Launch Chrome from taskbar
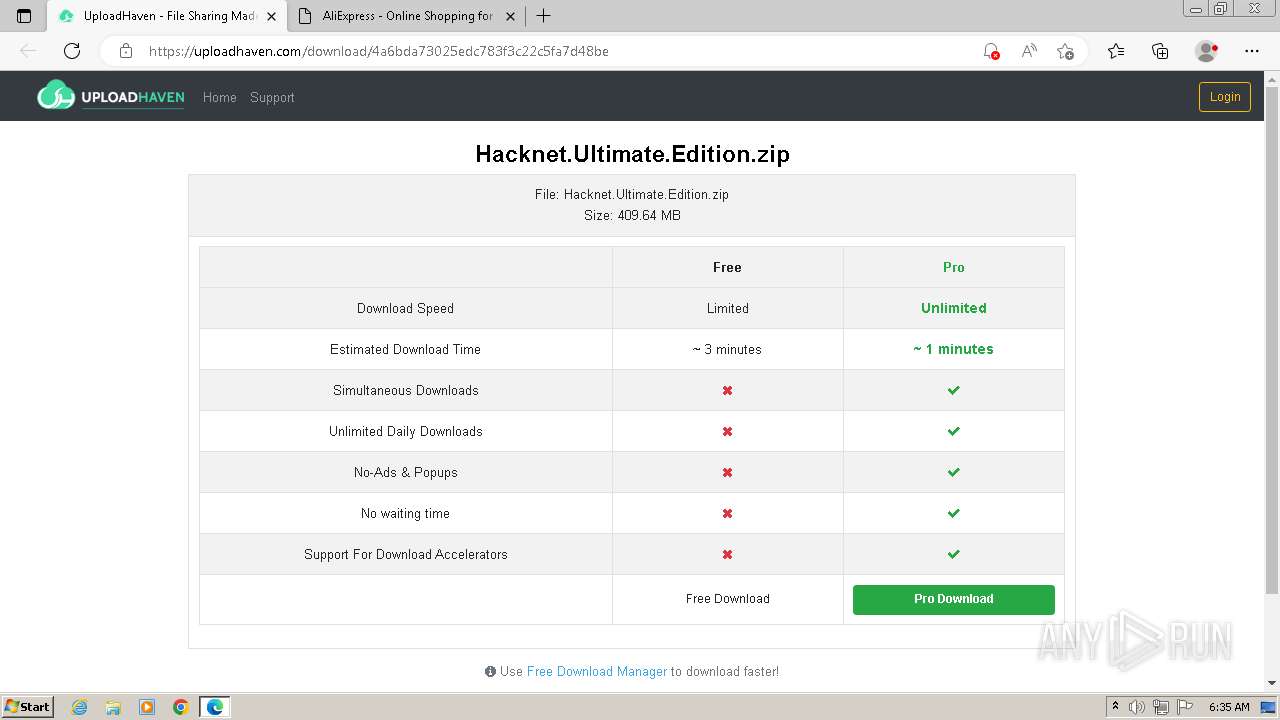The height and width of the screenshot is (720, 1280). click(181, 707)
